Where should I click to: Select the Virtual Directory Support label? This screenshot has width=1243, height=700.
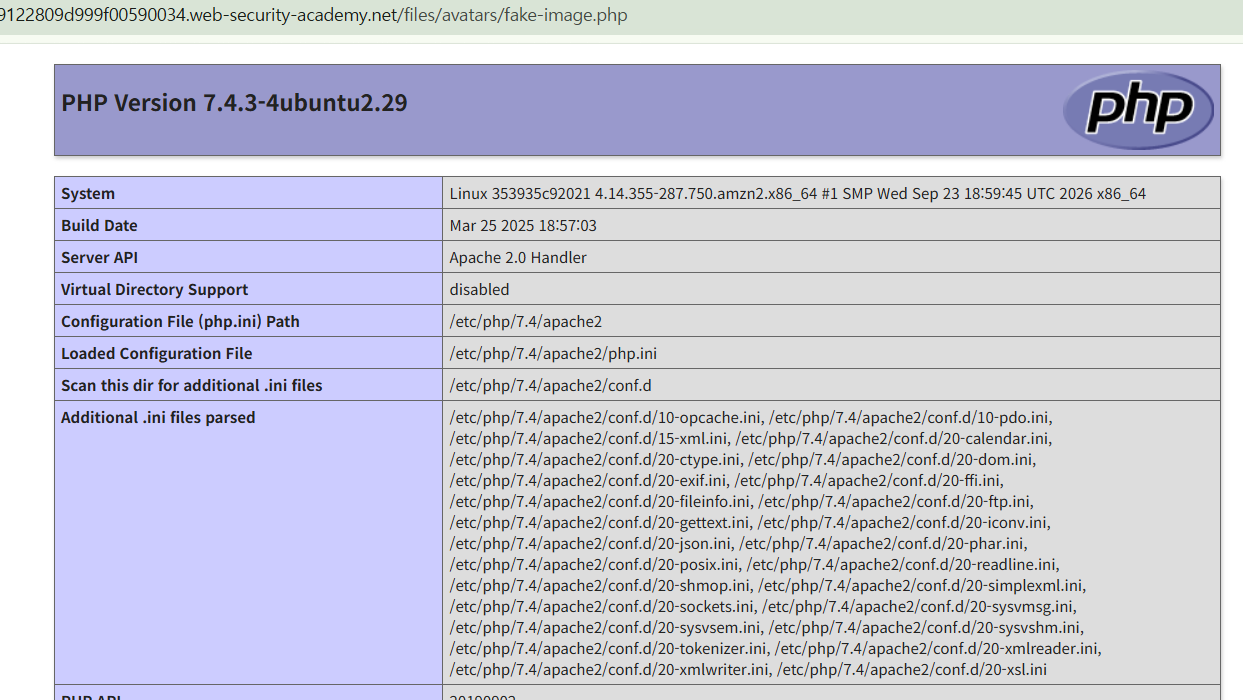154,289
